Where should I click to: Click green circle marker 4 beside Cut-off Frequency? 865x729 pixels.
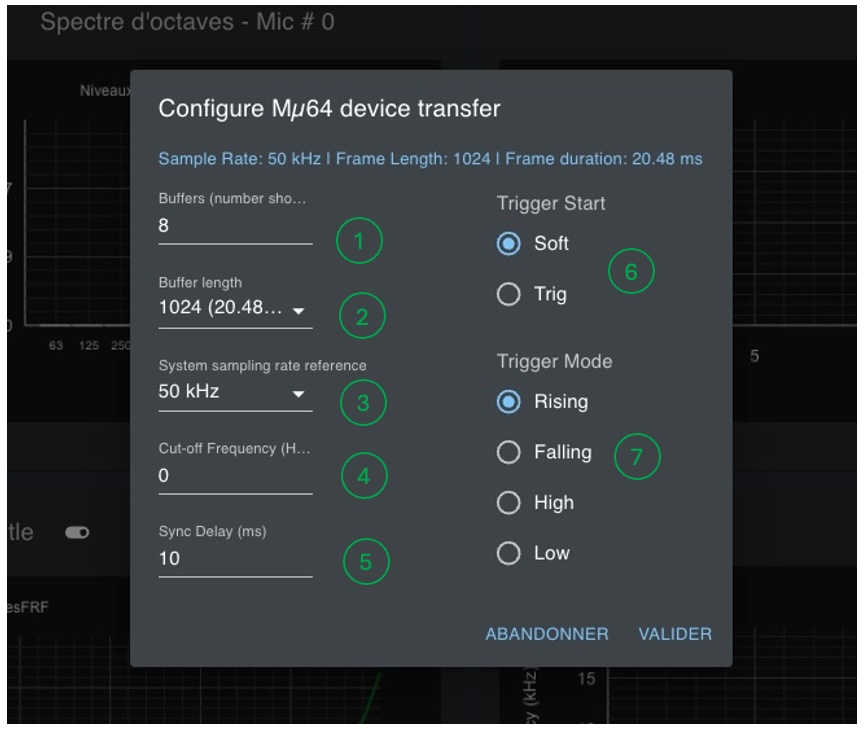point(364,477)
